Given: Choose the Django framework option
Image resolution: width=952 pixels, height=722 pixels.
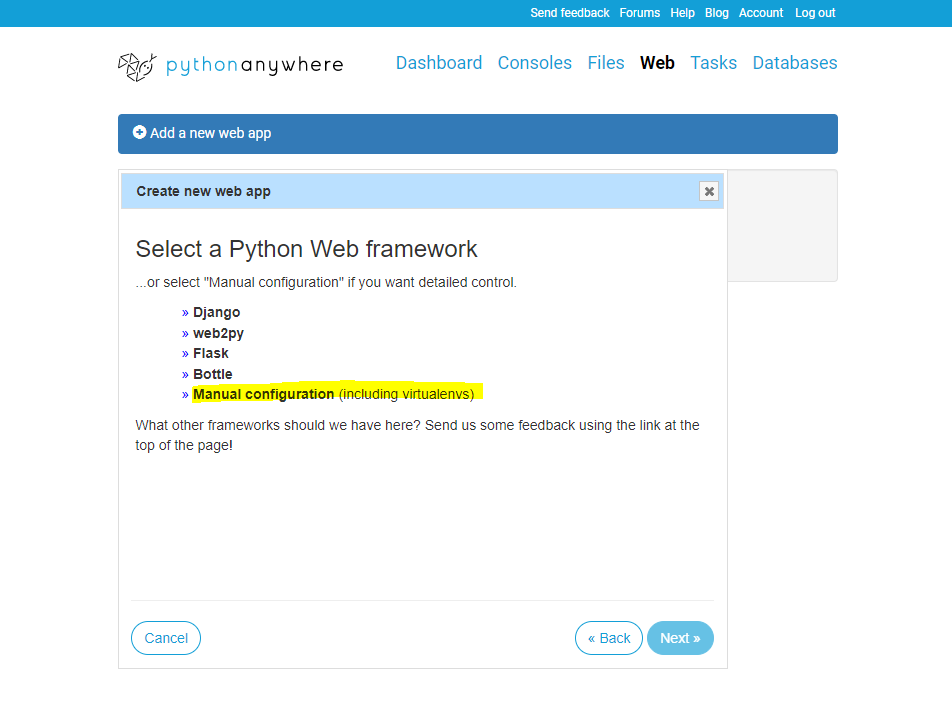Looking at the screenshot, I should [x=217, y=313].
